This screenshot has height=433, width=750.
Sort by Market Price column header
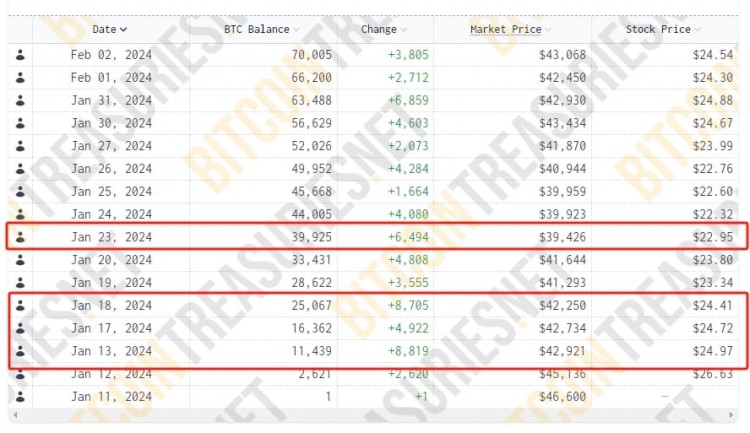pos(510,29)
